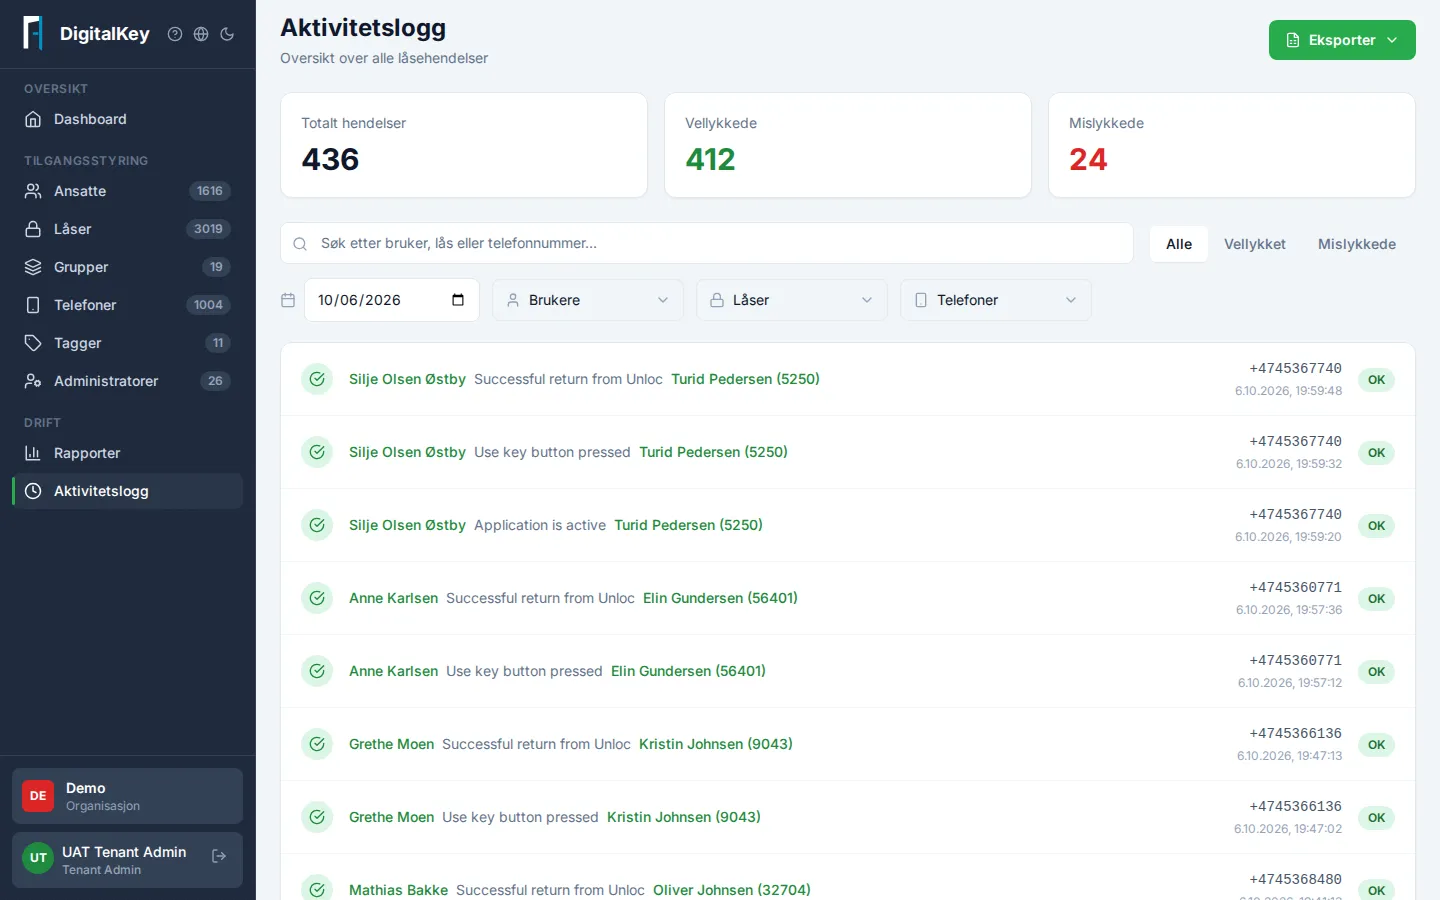Click the date field showing 10/06/2026
Viewport: 1440px width, 900px height.
pyautogui.click(x=392, y=300)
